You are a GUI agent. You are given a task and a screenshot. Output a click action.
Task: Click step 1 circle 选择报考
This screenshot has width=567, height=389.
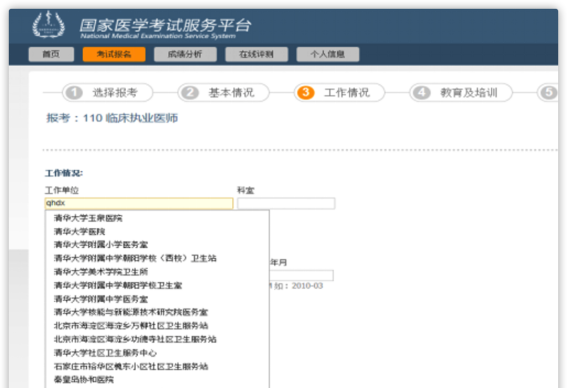click(74, 93)
